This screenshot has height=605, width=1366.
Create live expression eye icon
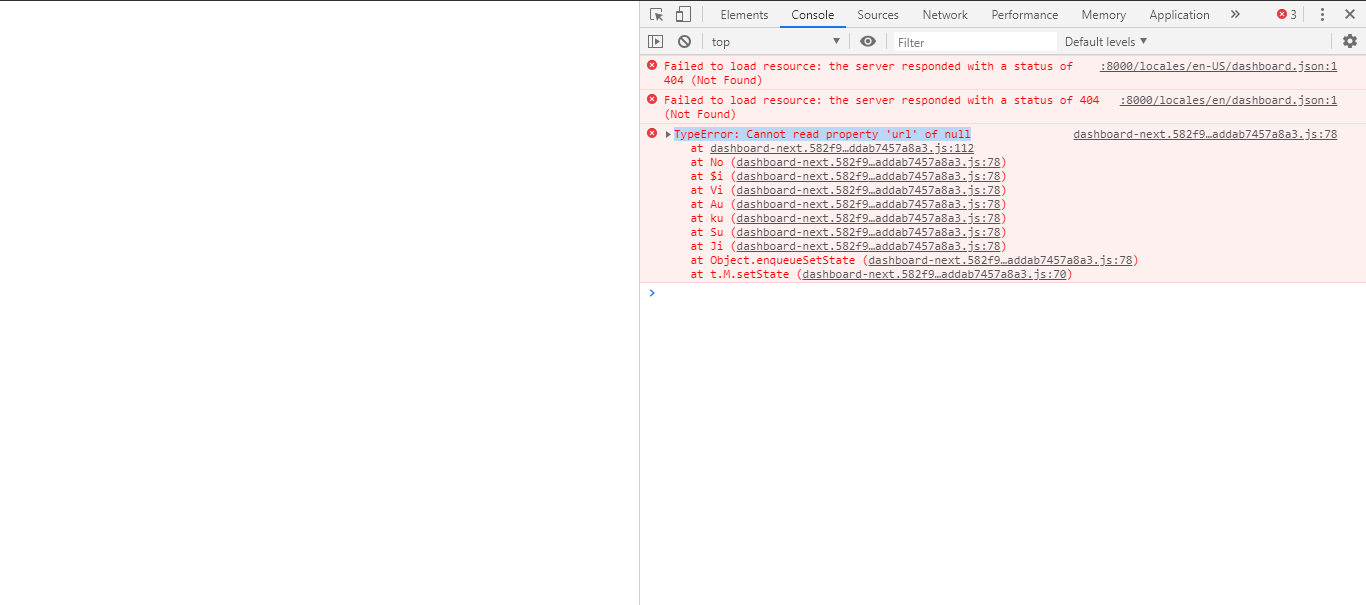point(868,41)
